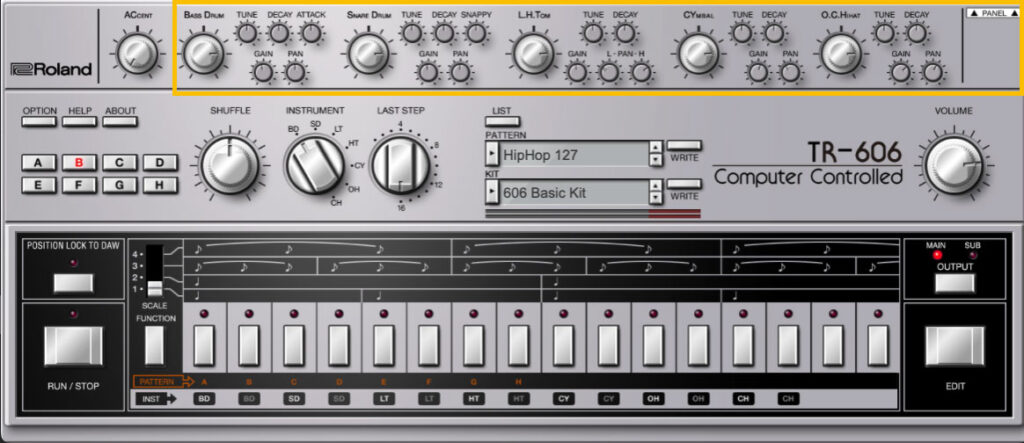Click the O.C.Hihat Pan knob
1024x443 pixels.
(x=933, y=72)
